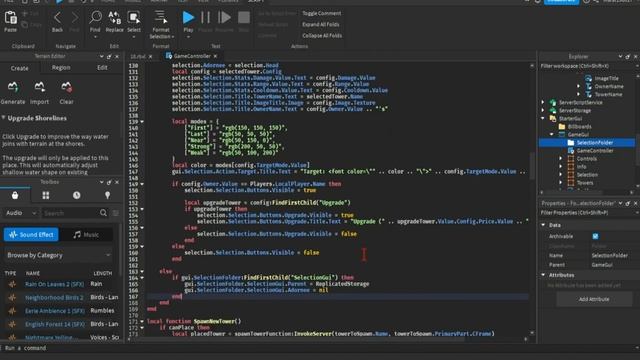Start playtest with Play button
Screen dimensions: 640x360
coord(188,18)
